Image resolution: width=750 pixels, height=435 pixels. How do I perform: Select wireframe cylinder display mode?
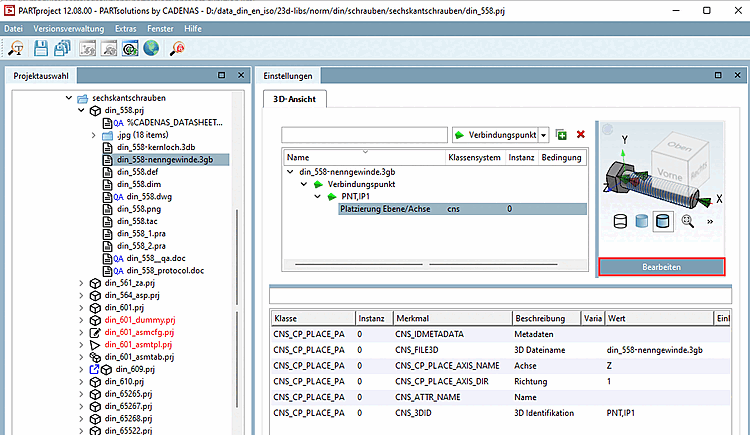click(618, 221)
